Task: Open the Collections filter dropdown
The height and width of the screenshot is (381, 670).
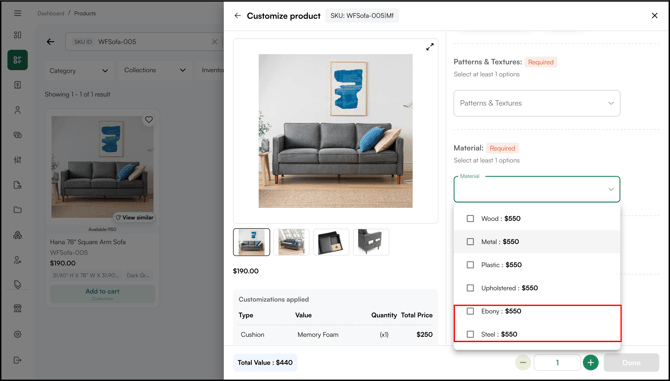Action: coord(155,70)
